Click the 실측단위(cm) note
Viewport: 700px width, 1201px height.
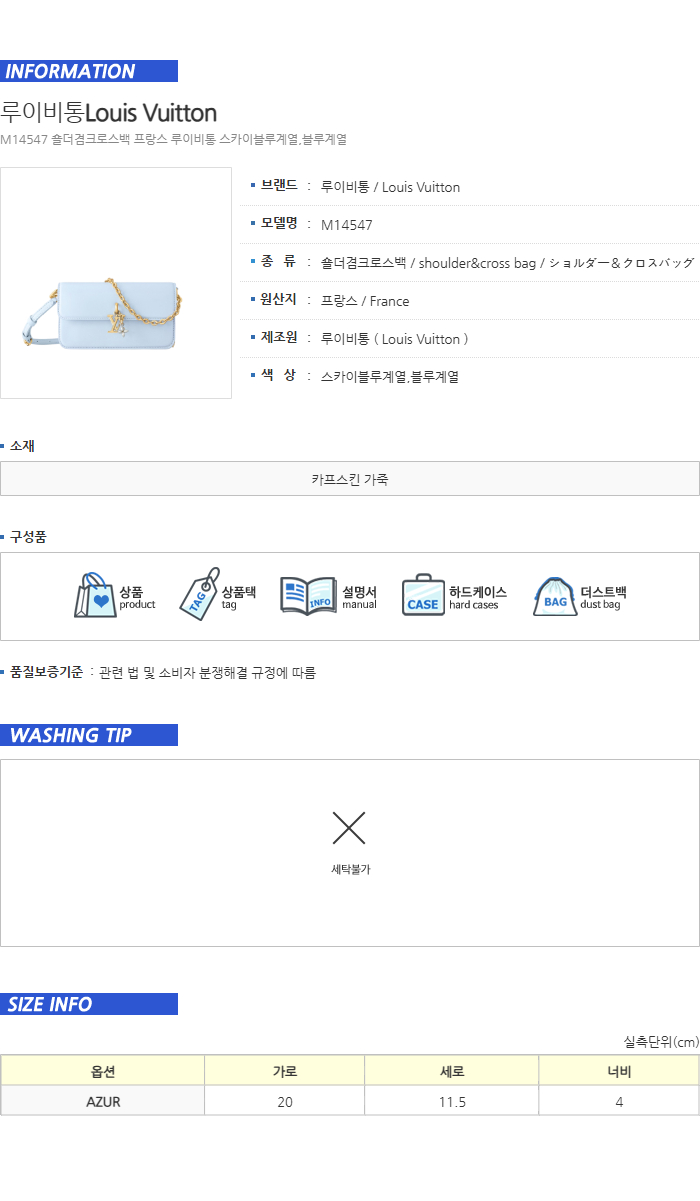pos(661,1042)
